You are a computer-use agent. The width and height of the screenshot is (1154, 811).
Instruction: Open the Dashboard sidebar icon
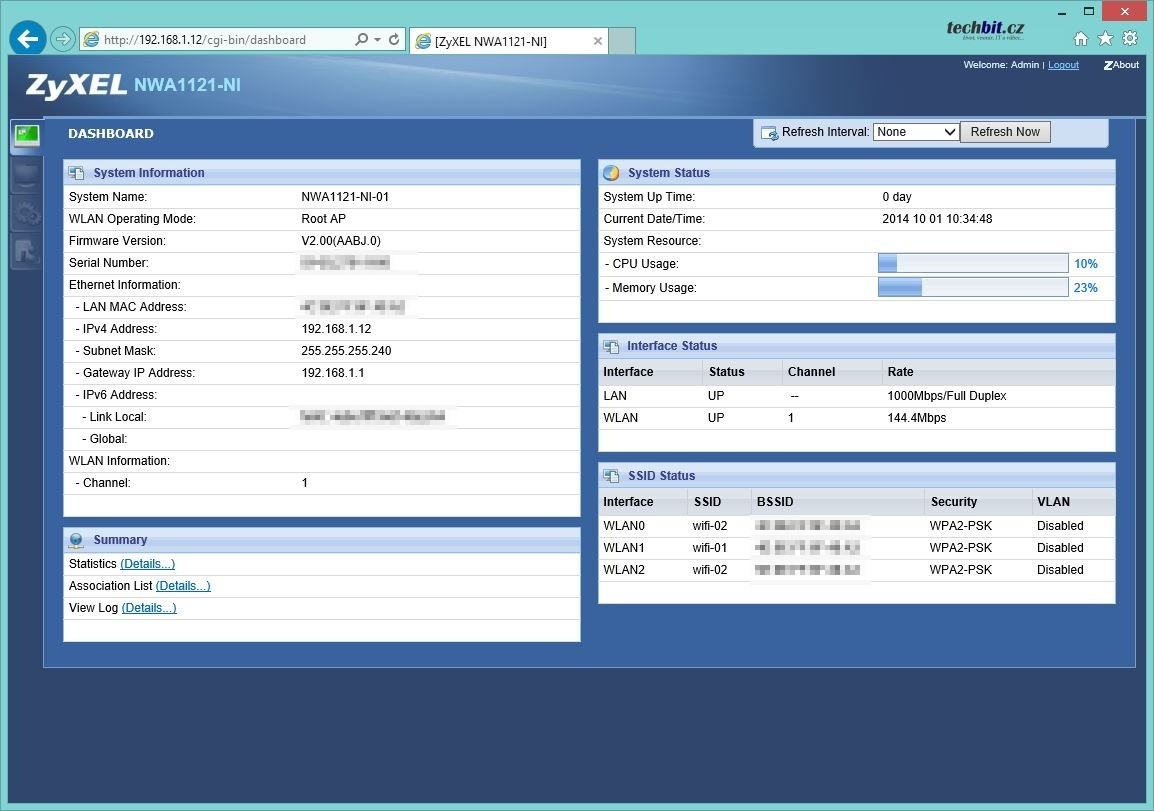tap(26, 136)
